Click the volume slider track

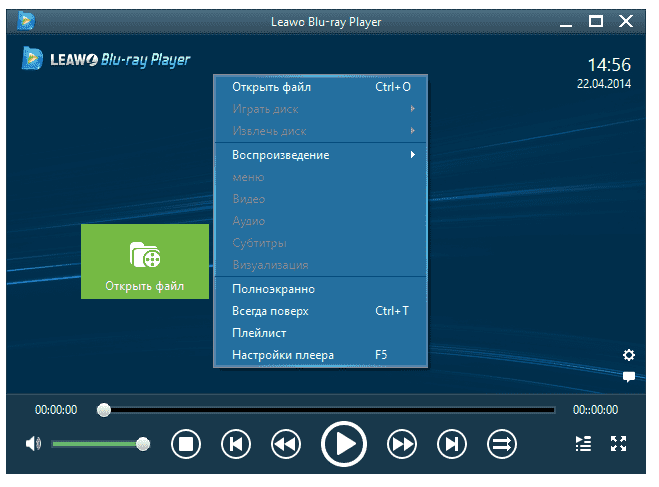[95, 444]
